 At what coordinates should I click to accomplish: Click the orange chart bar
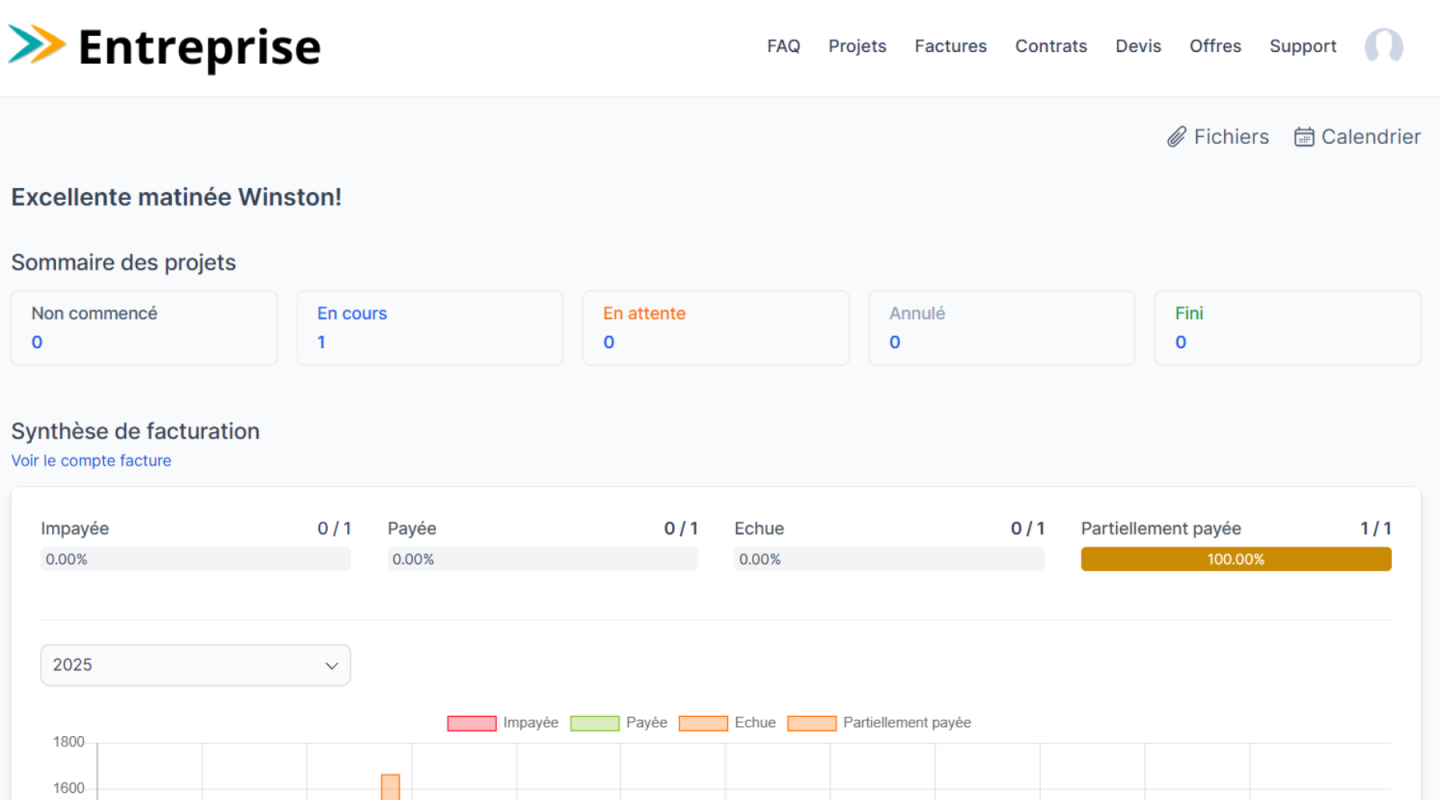(390, 786)
